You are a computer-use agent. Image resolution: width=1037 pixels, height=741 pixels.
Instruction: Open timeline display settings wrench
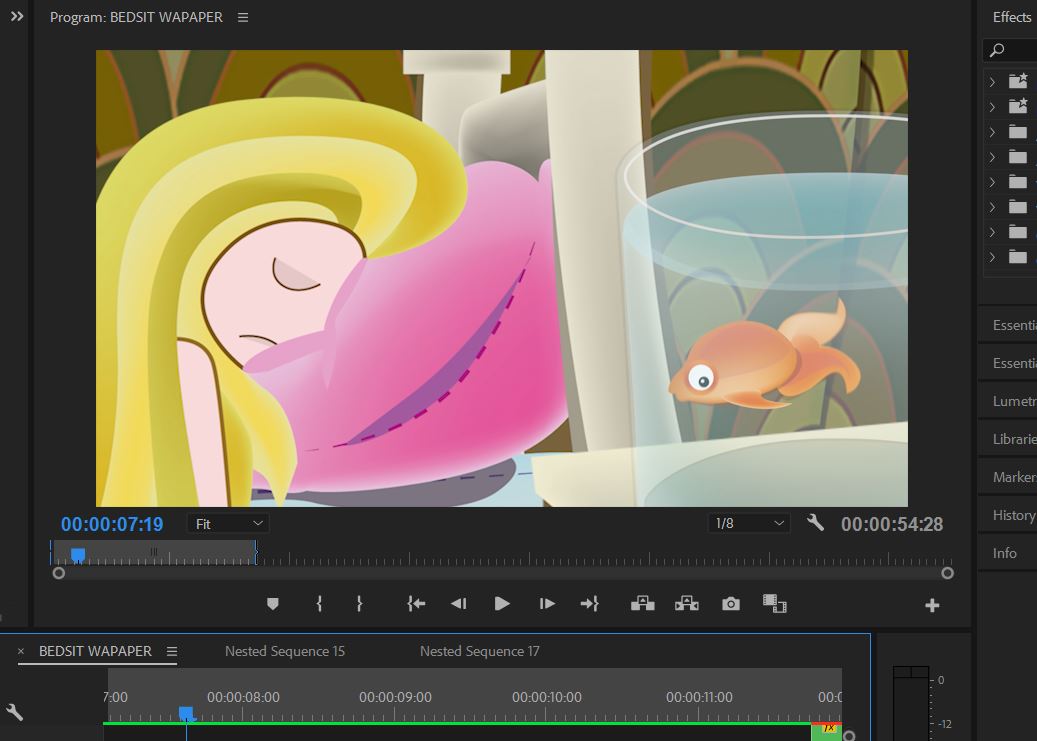pyautogui.click(x=15, y=713)
